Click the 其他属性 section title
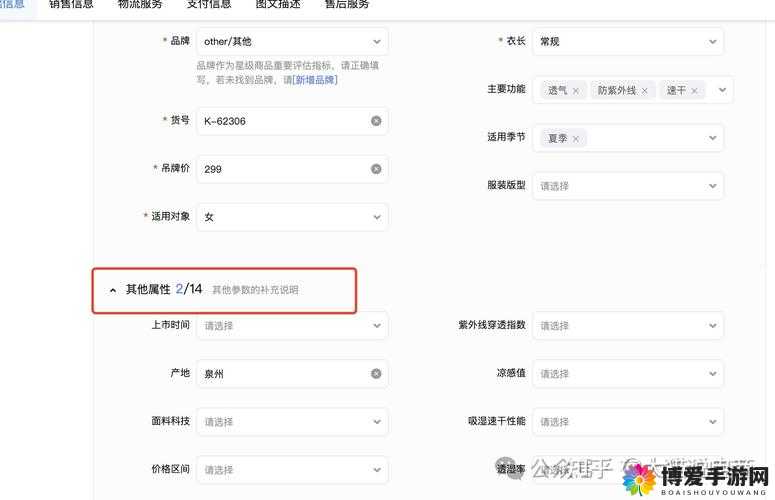Image resolution: width=775 pixels, height=500 pixels. (x=148, y=289)
